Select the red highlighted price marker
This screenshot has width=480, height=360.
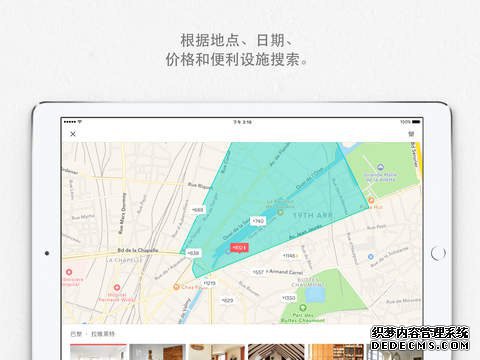click(239, 248)
